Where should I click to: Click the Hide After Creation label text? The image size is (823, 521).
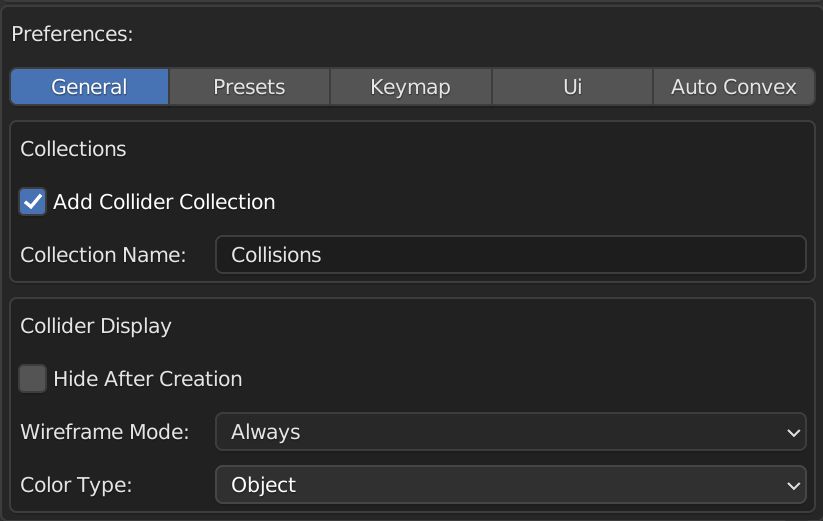point(147,379)
